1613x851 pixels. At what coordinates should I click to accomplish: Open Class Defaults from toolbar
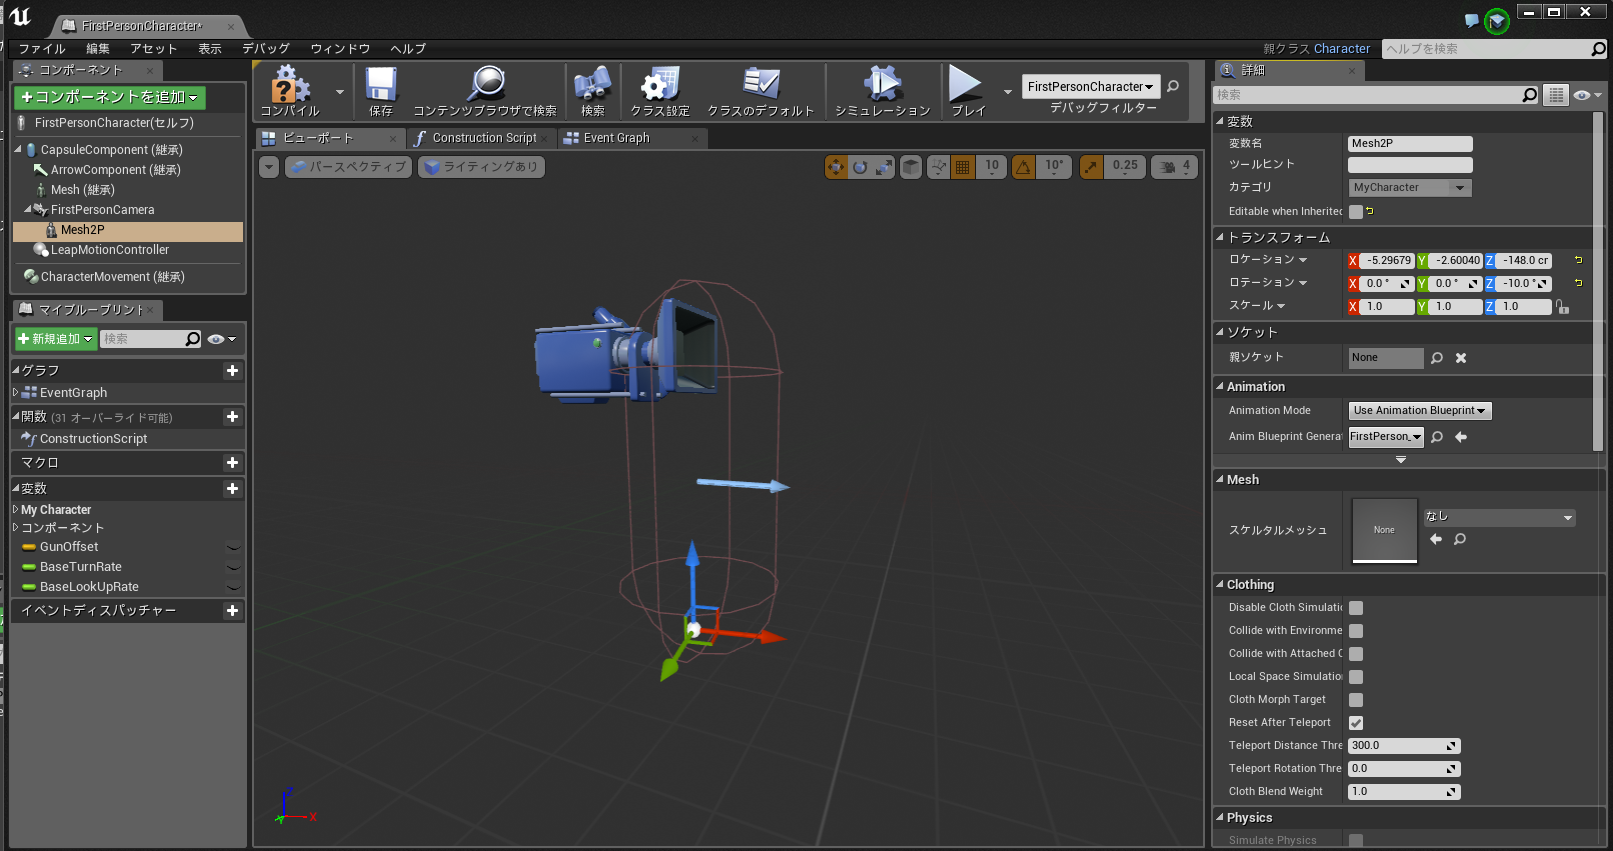pos(760,86)
